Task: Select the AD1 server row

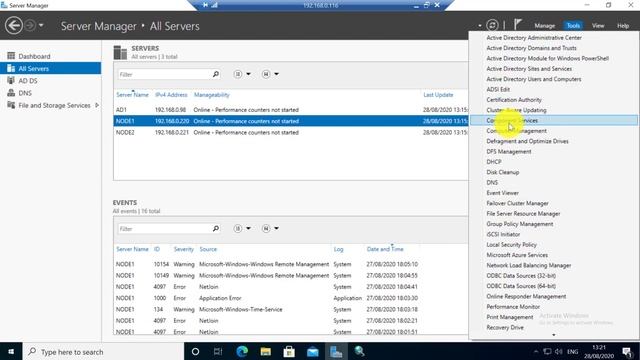Action: tap(291, 110)
